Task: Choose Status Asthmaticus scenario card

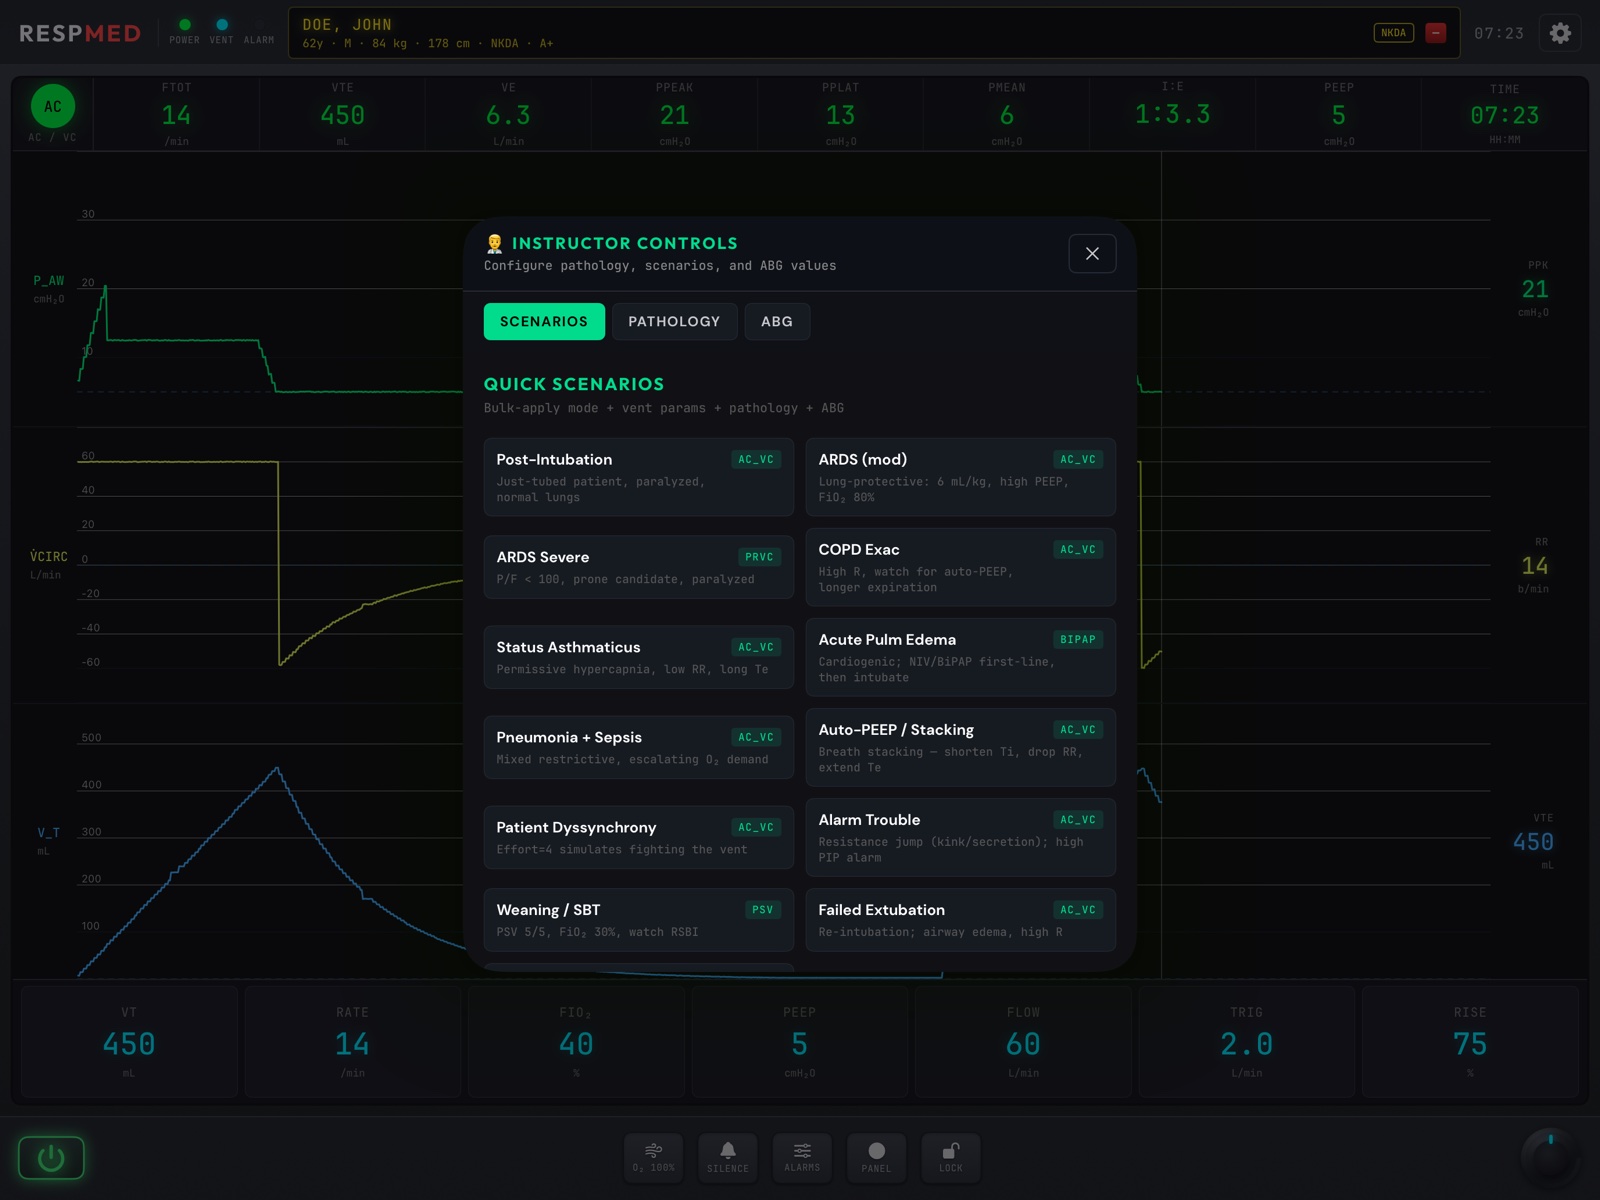Action: click(x=638, y=657)
